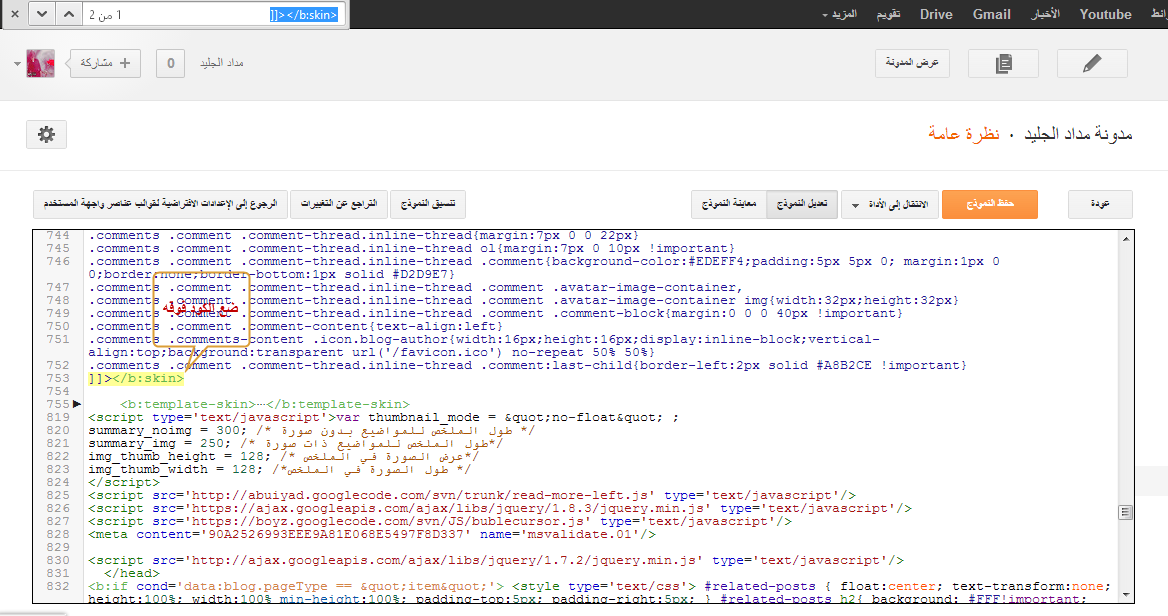Click the pencil icon to create new post
Image resolution: width=1168 pixels, height=616 pixels.
(x=1092, y=64)
